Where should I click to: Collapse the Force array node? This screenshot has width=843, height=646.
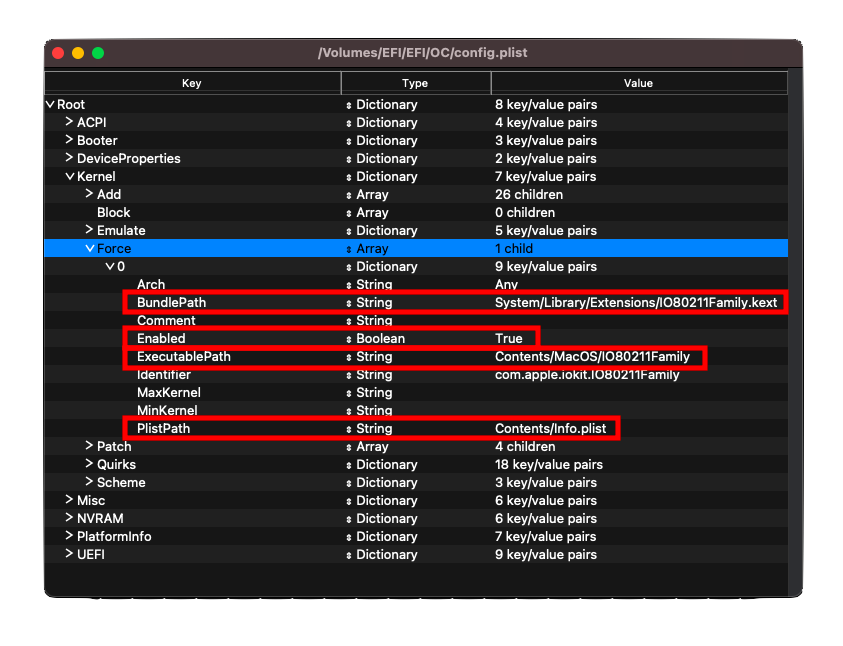coord(89,249)
